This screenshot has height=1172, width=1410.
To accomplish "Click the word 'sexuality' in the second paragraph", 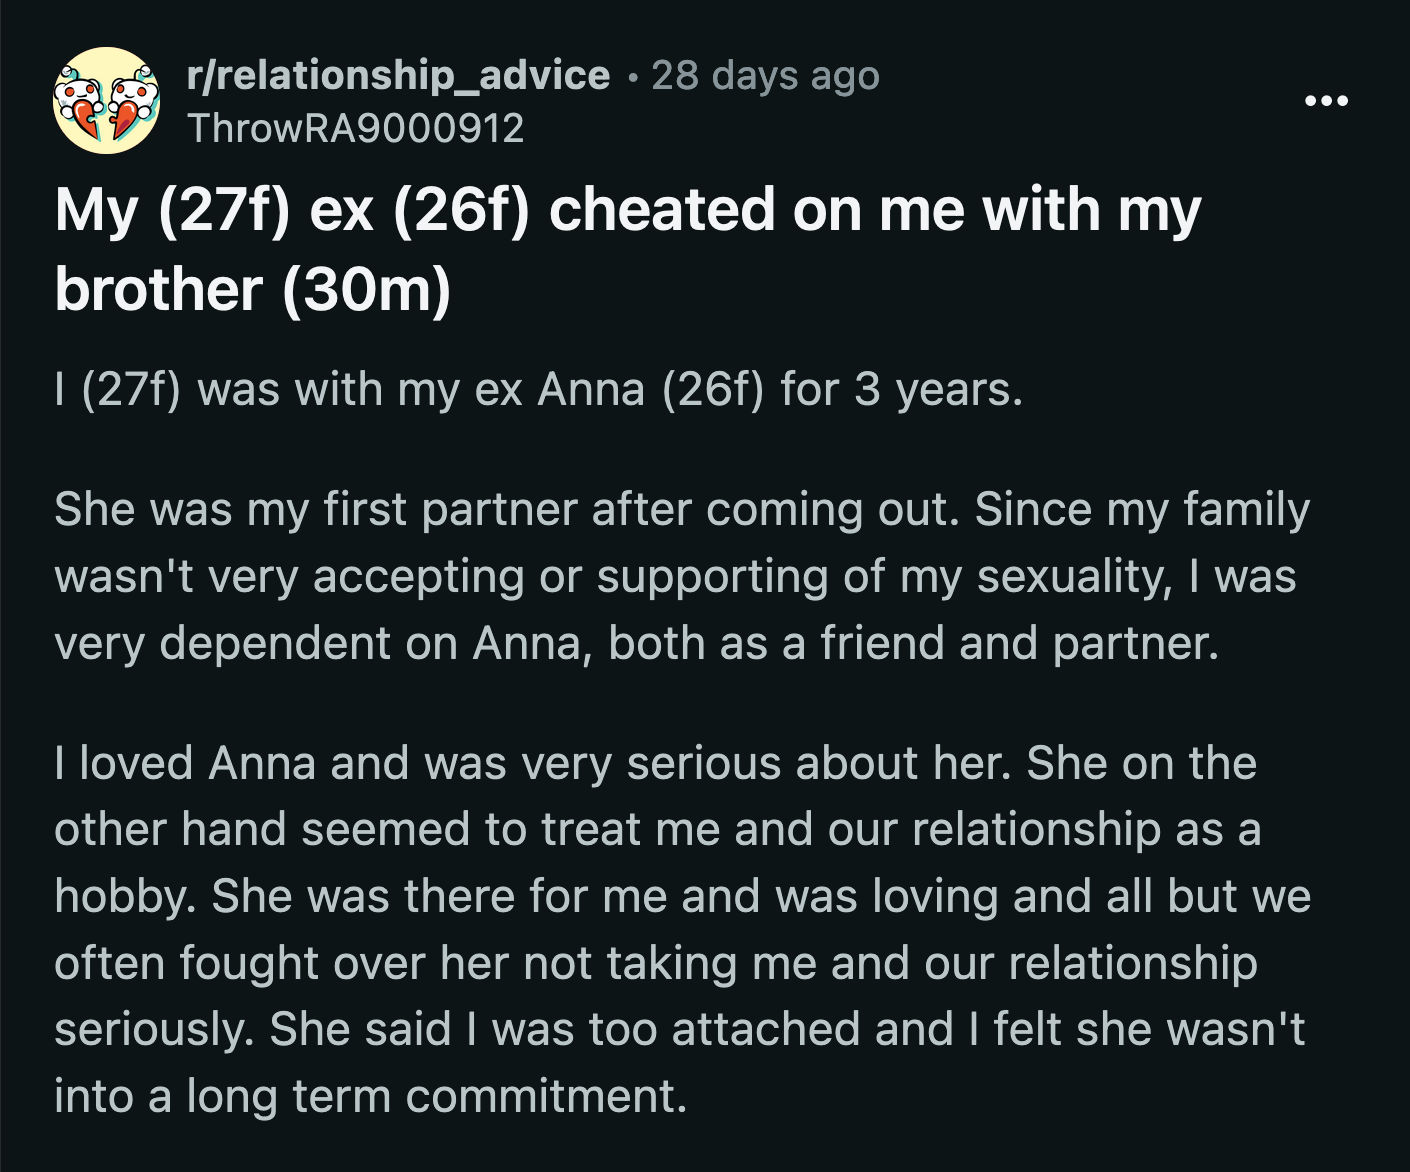I will [1076, 576].
